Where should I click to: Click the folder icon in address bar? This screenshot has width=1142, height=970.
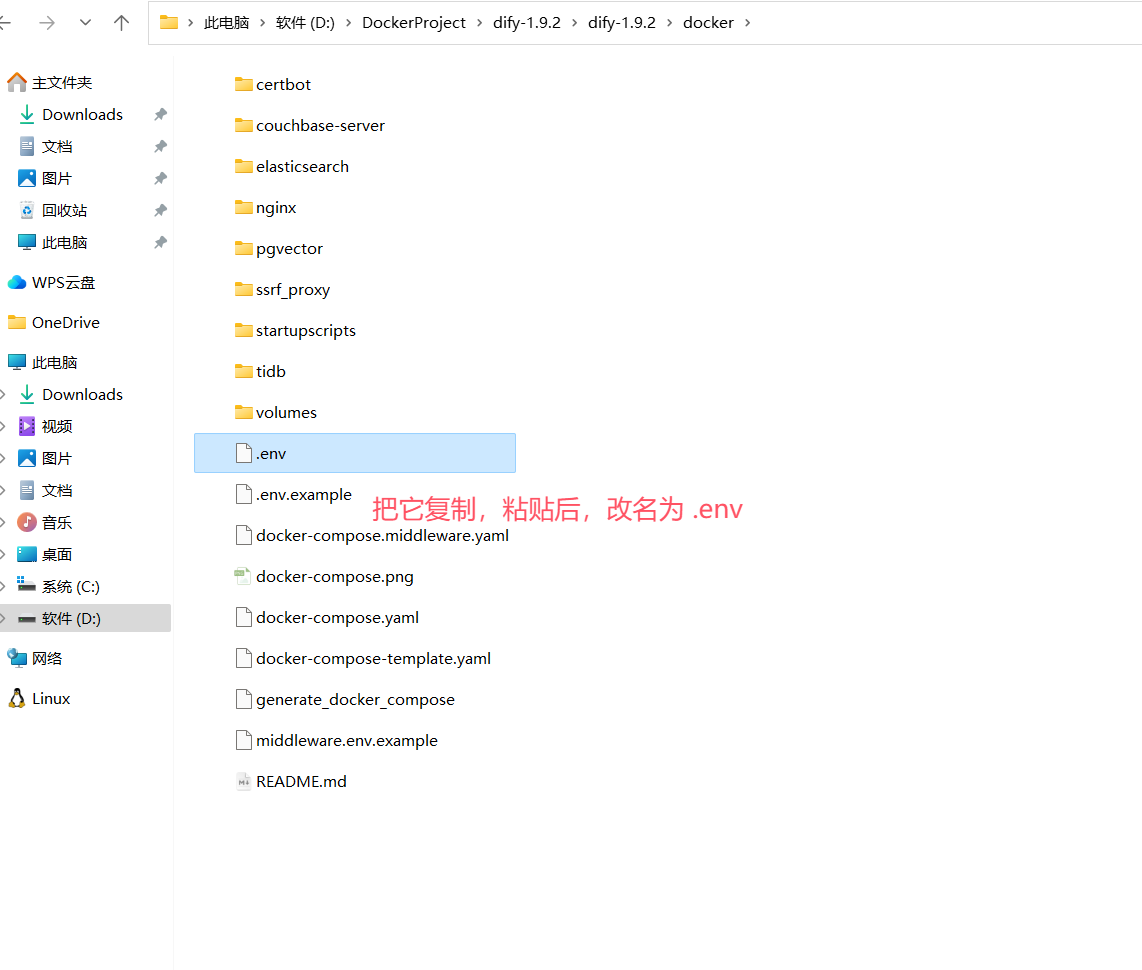(169, 23)
